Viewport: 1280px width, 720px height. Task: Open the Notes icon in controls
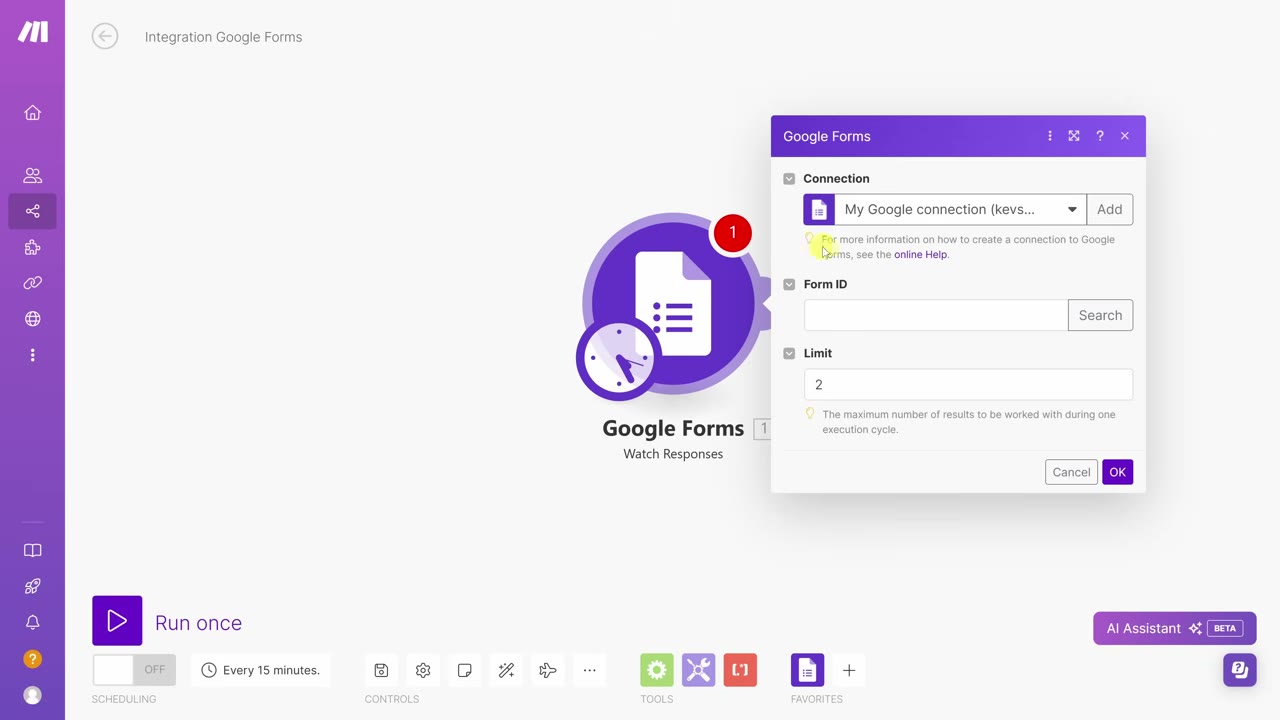point(465,670)
